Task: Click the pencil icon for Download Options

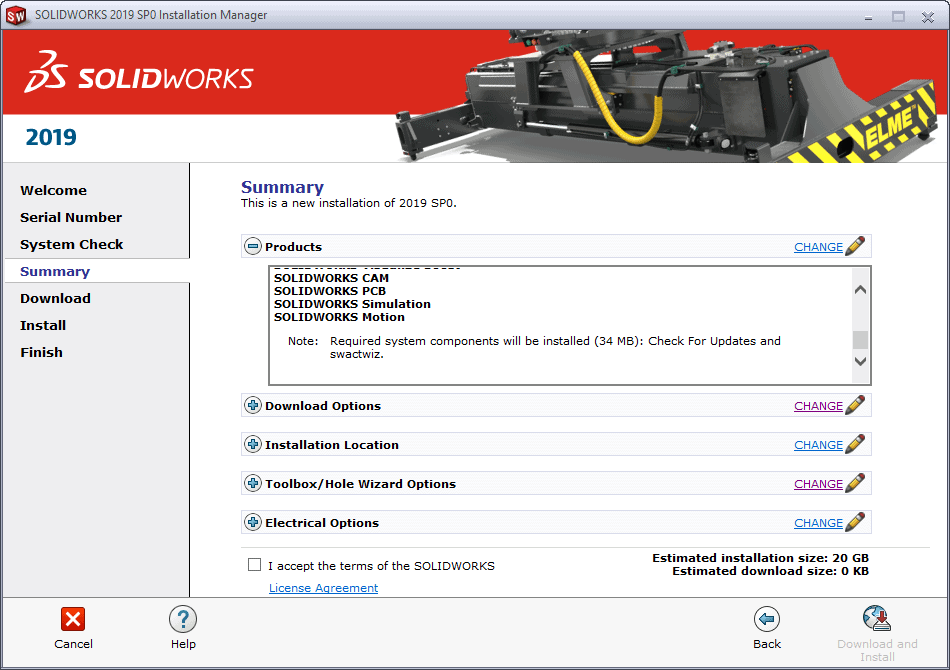Action: click(855, 405)
